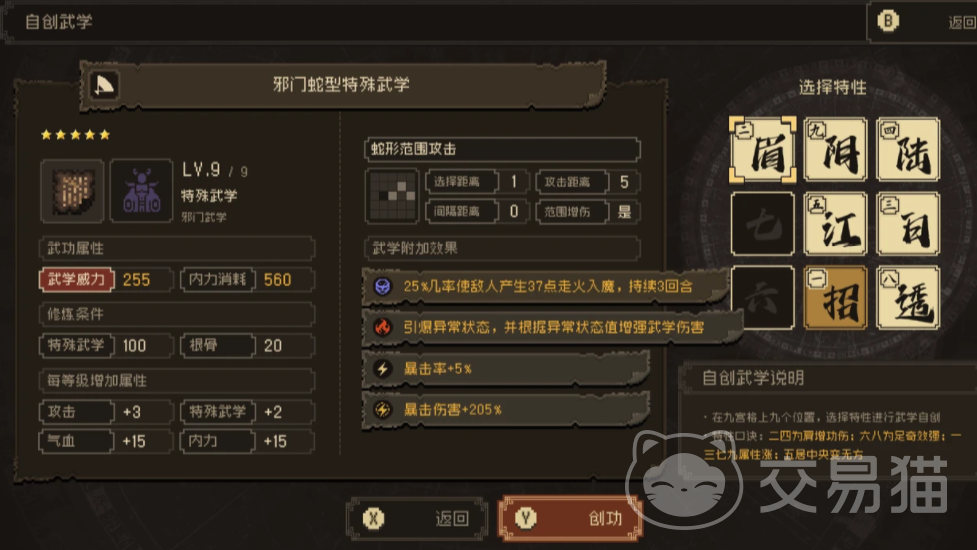Click the martial art scroll thumbnail
The image size is (977, 550).
pyautogui.click(x=72, y=191)
